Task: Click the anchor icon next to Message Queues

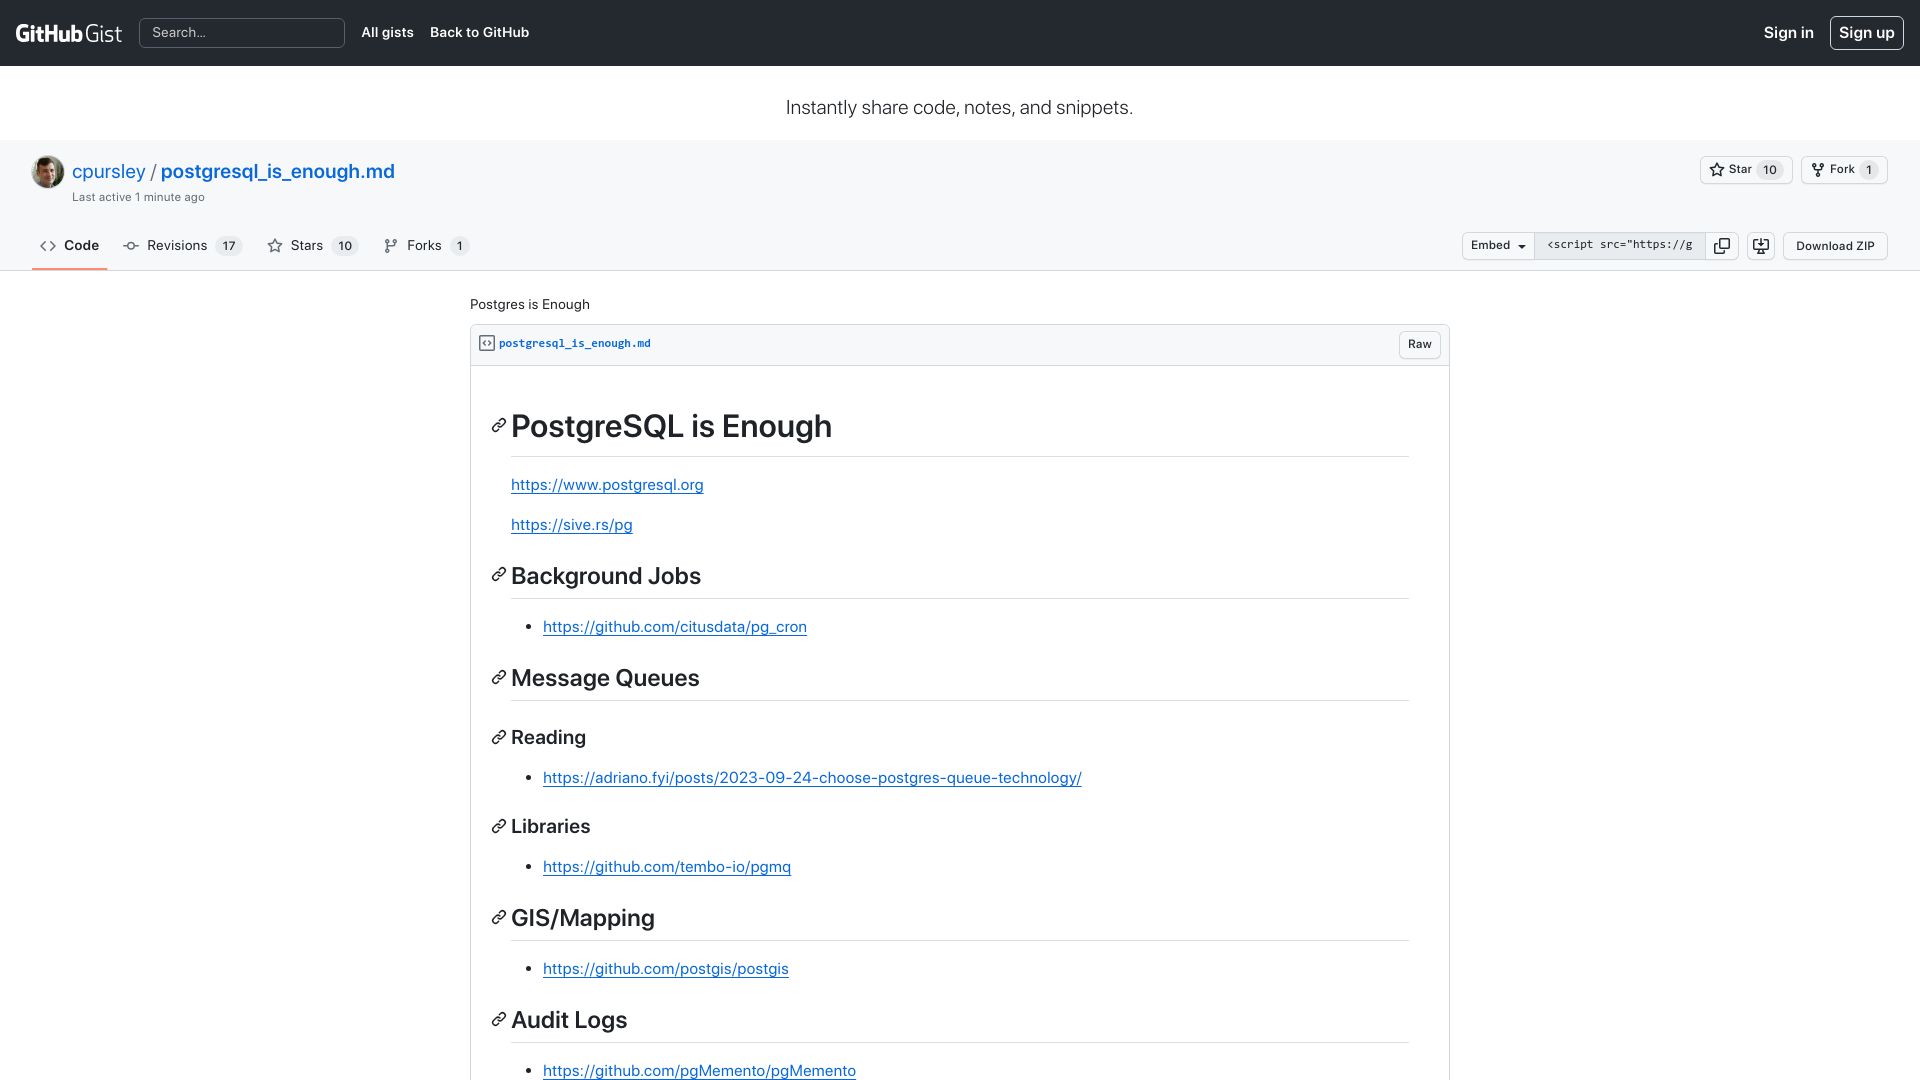Action: pyautogui.click(x=499, y=678)
